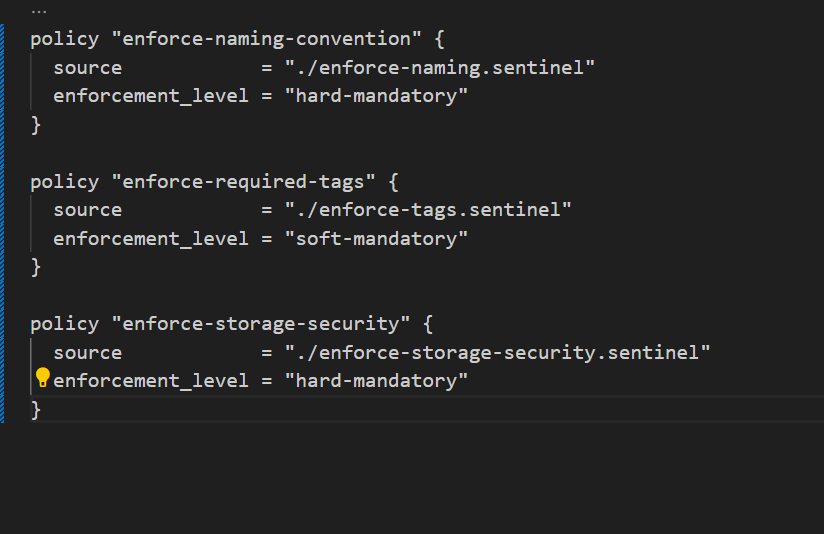
Task: Click the "enforce-storage-security" policy name
Action: coord(261,324)
